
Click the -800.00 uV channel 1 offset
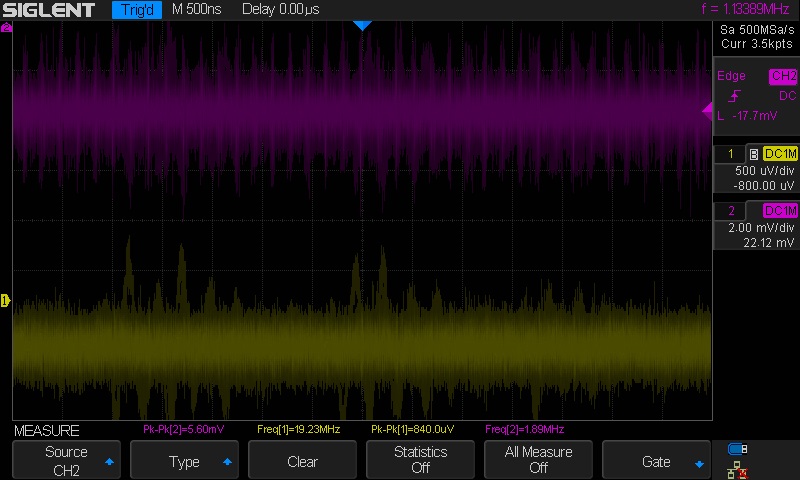[763, 186]
